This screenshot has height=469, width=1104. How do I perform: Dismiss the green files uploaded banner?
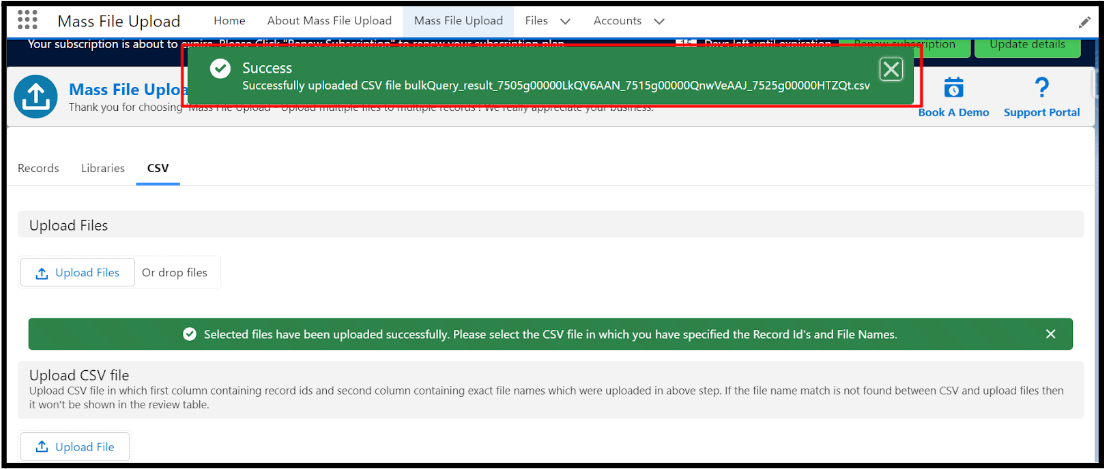click(1050, 334)
